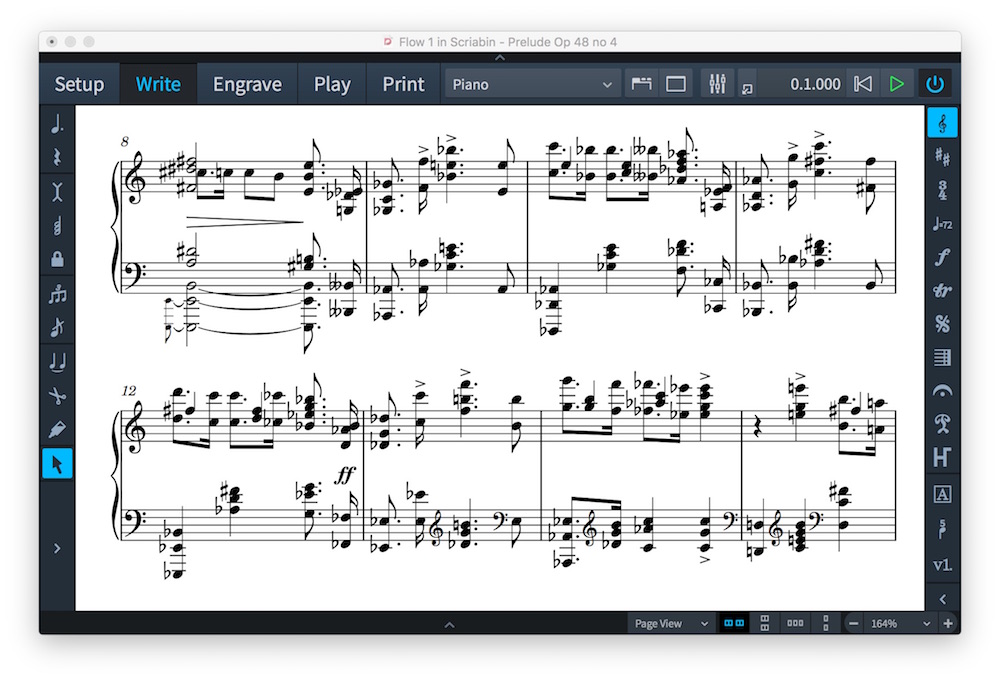Viewport: 1000px width, 681px height.
Task: Switch to Engrave mode
Action: point(247,84)
